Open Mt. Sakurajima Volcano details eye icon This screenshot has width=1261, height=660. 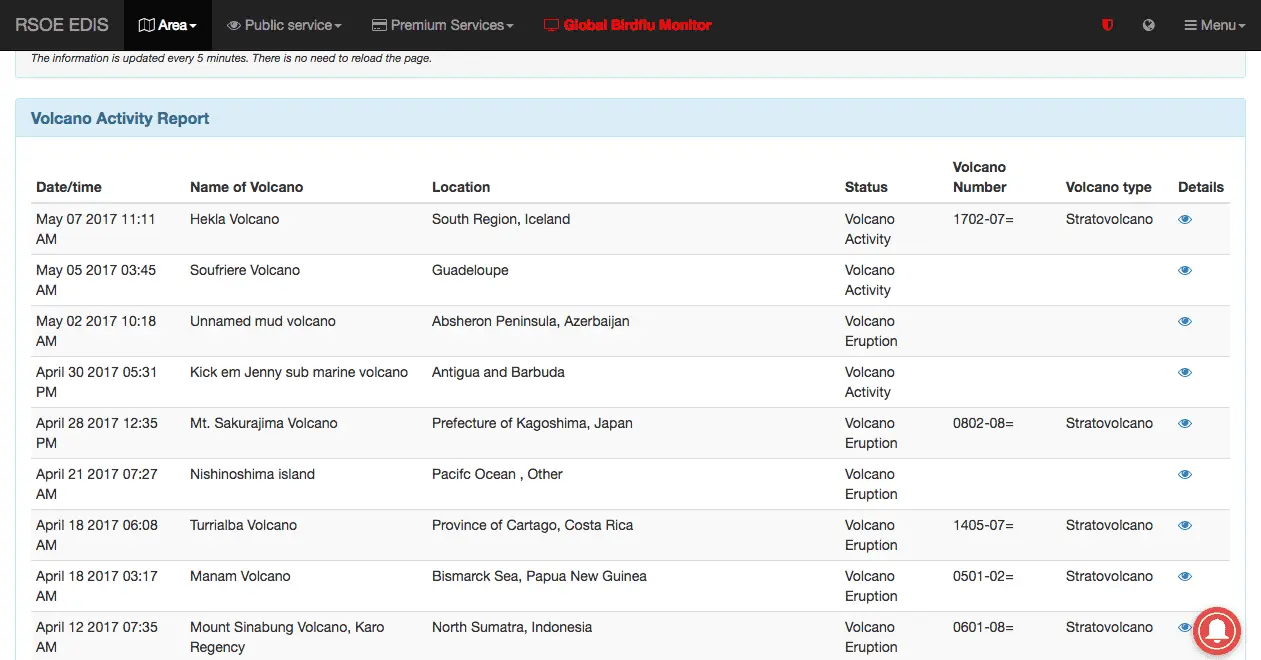coord(1185,424)
